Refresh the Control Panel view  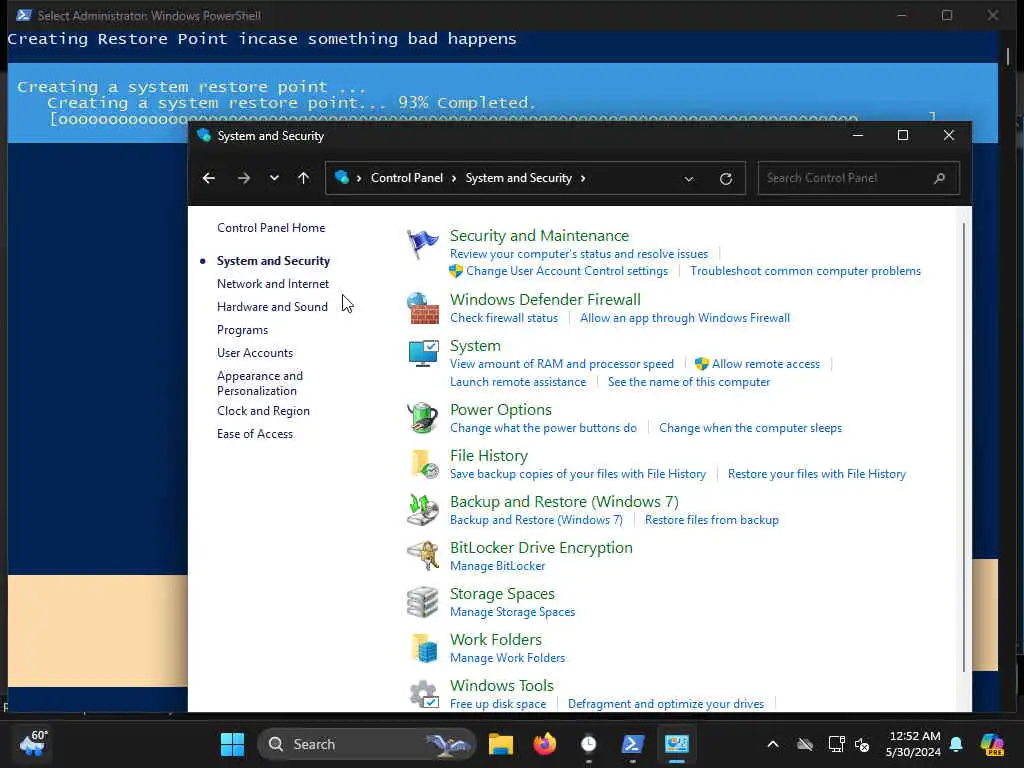[726, 179]
